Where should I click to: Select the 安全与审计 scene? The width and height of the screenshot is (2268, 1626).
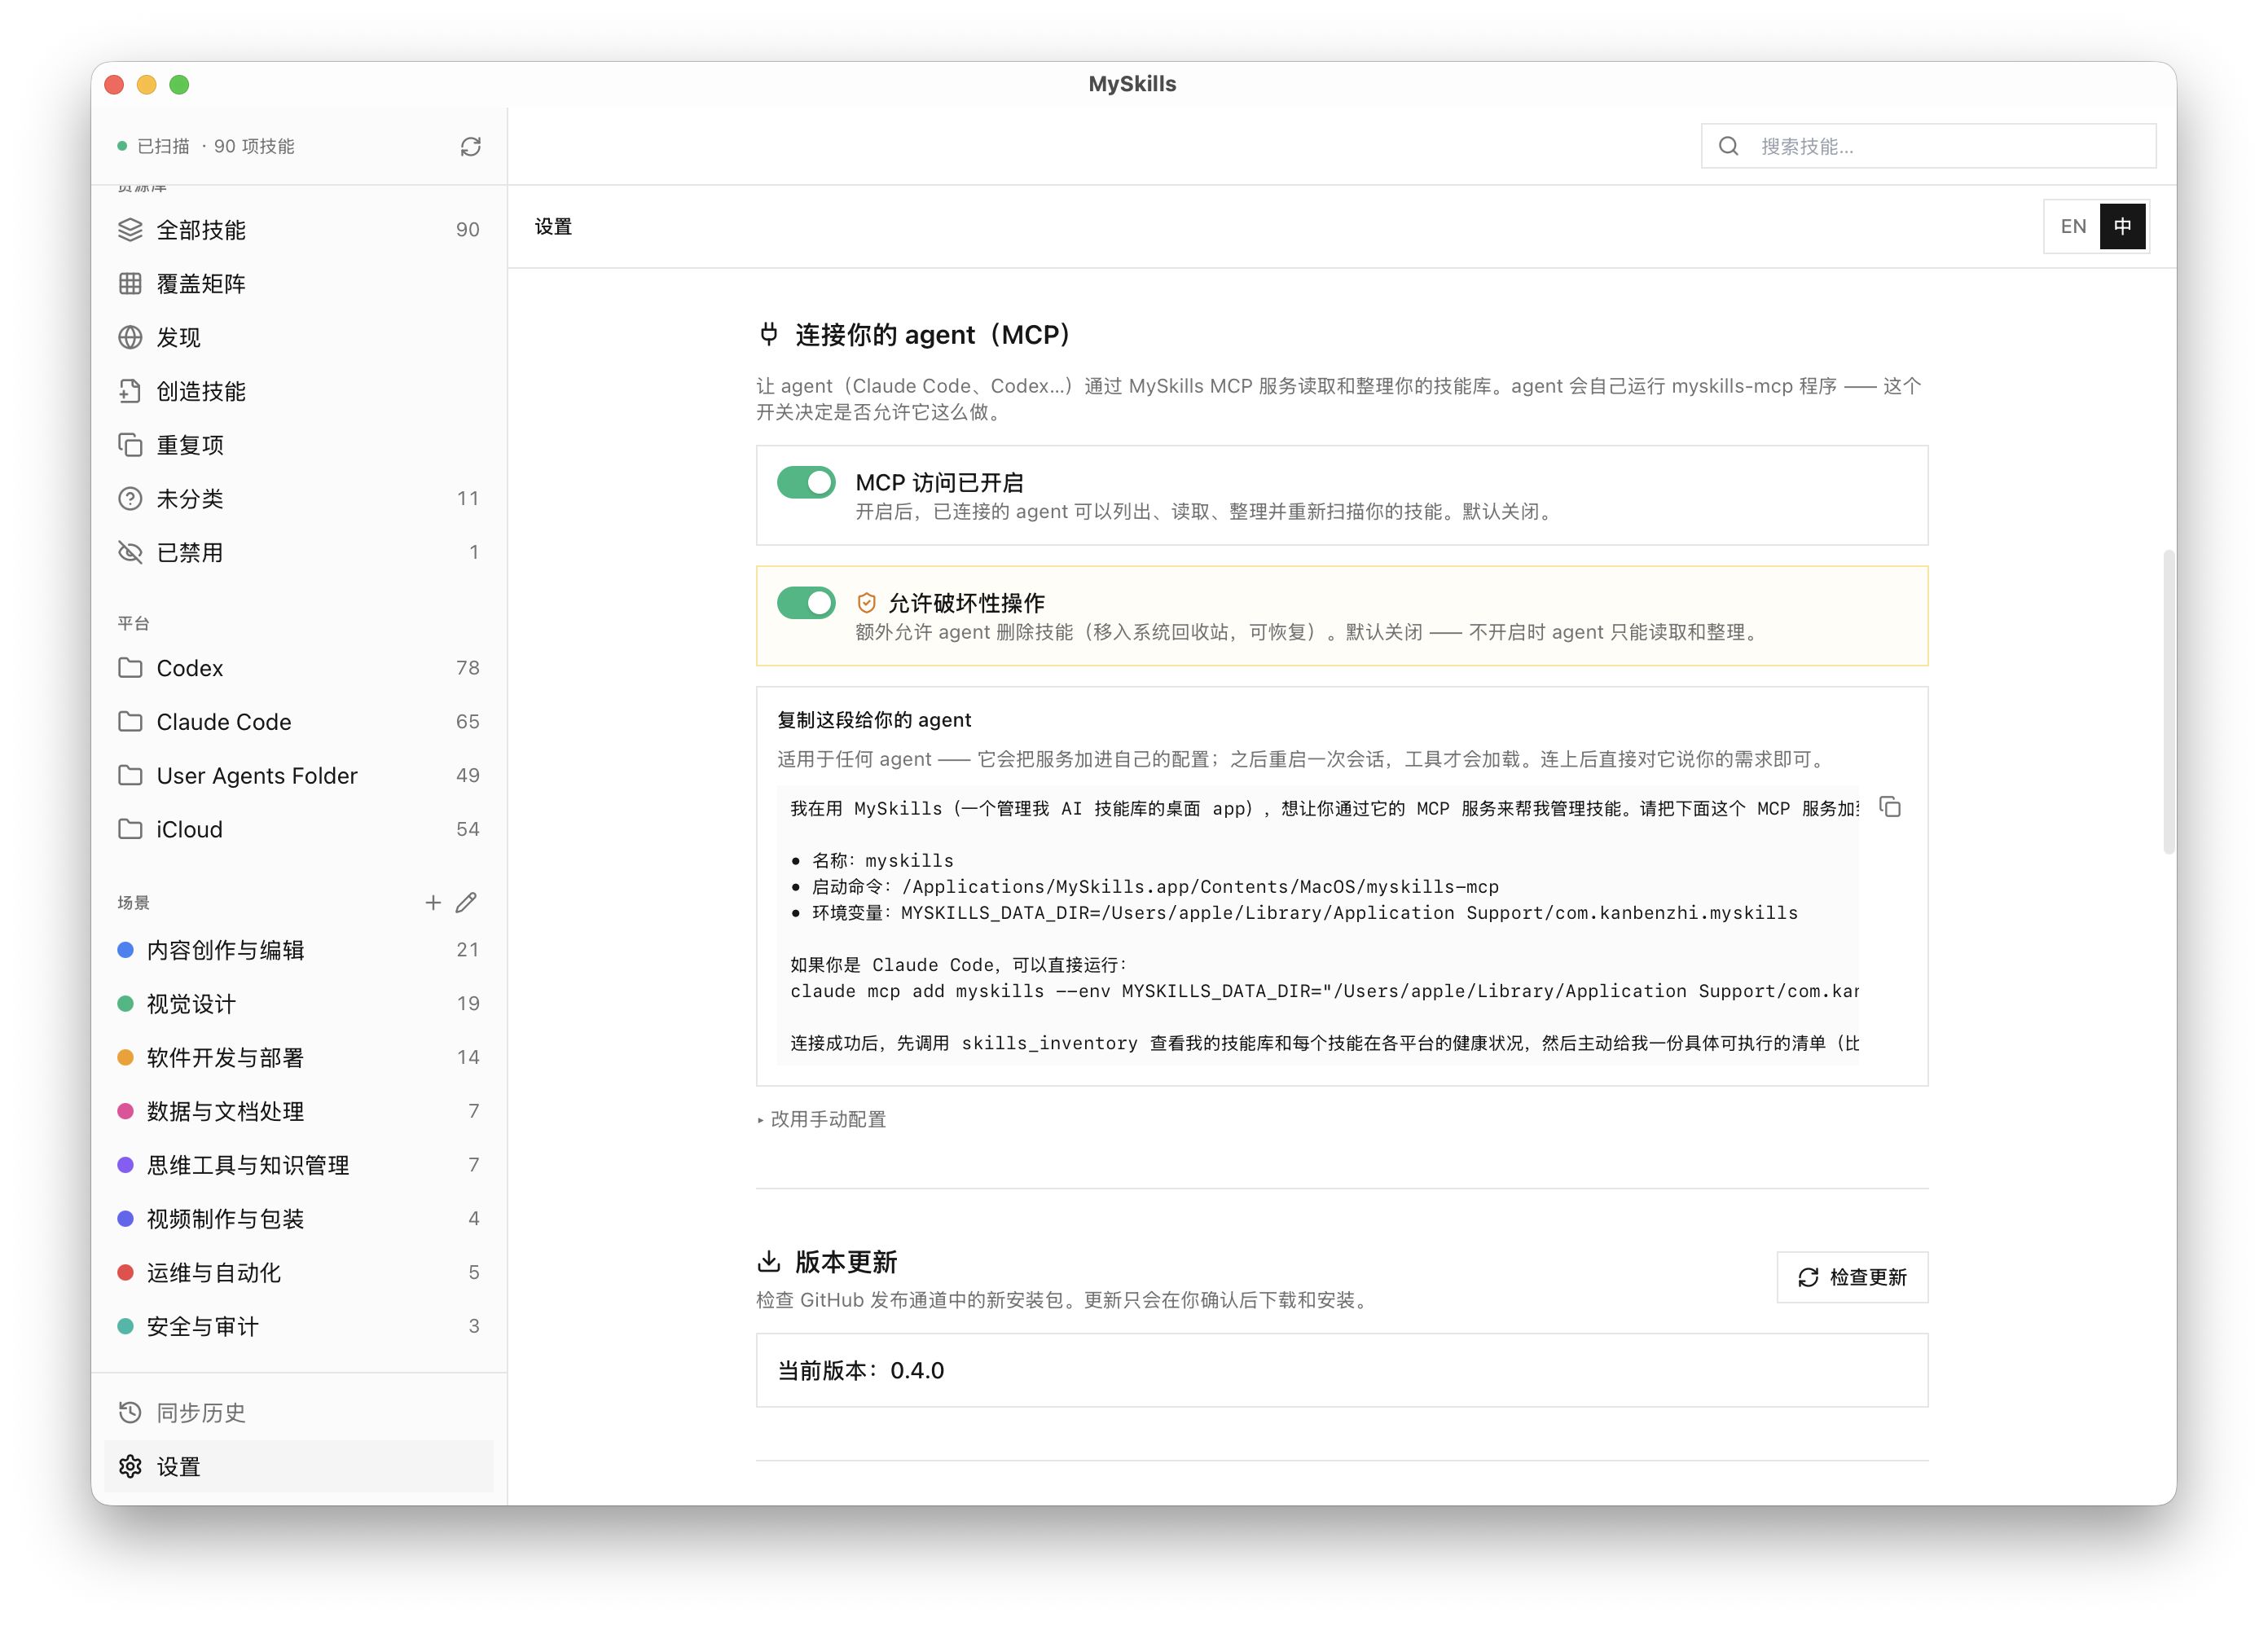[x=298, y=1327]
